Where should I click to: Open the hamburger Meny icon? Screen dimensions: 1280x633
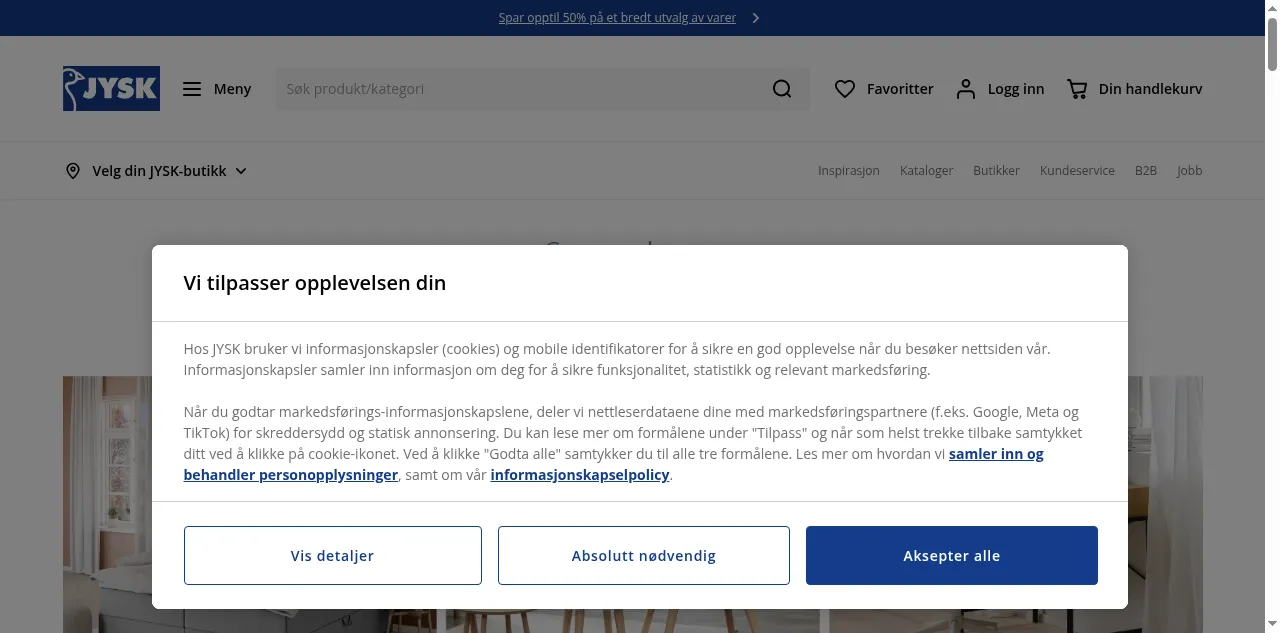192,89
